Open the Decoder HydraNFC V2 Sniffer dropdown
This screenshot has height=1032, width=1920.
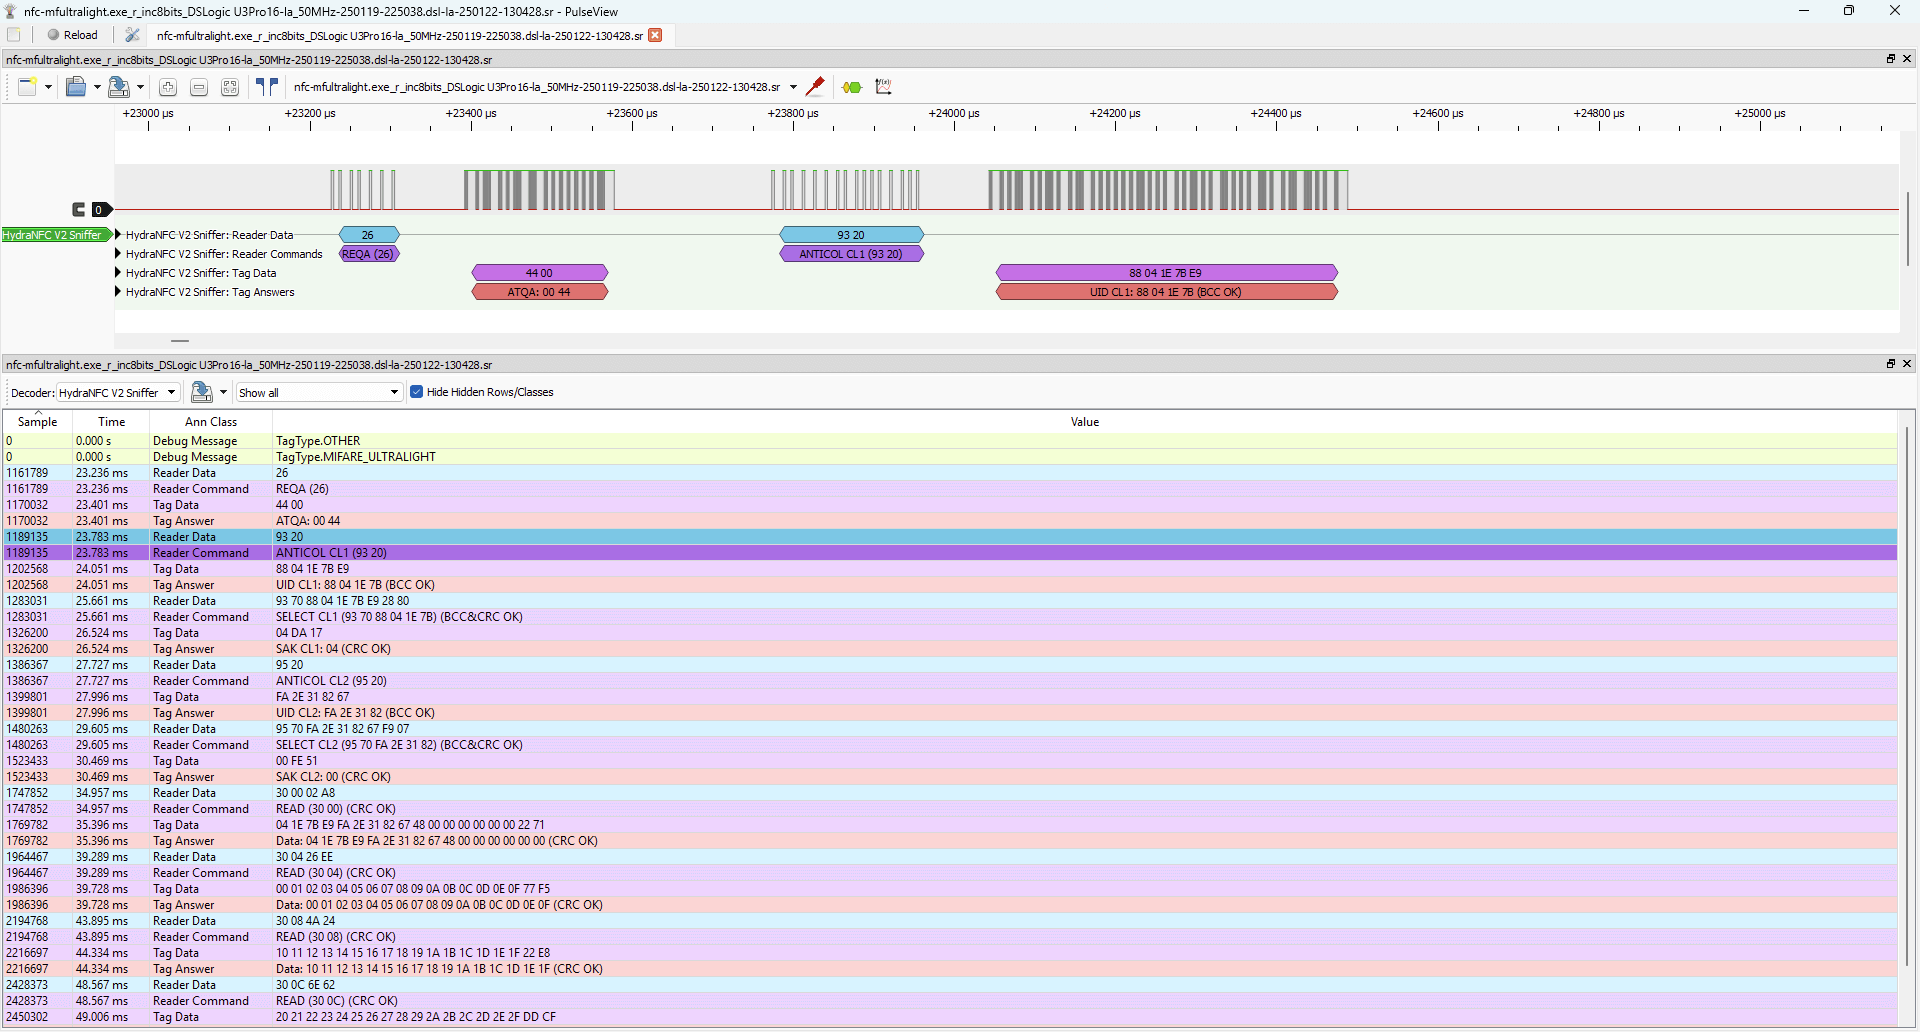117,393
